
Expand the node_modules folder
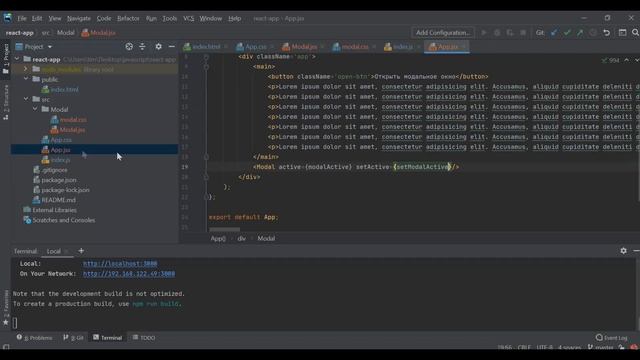click(x=26, y=69)
